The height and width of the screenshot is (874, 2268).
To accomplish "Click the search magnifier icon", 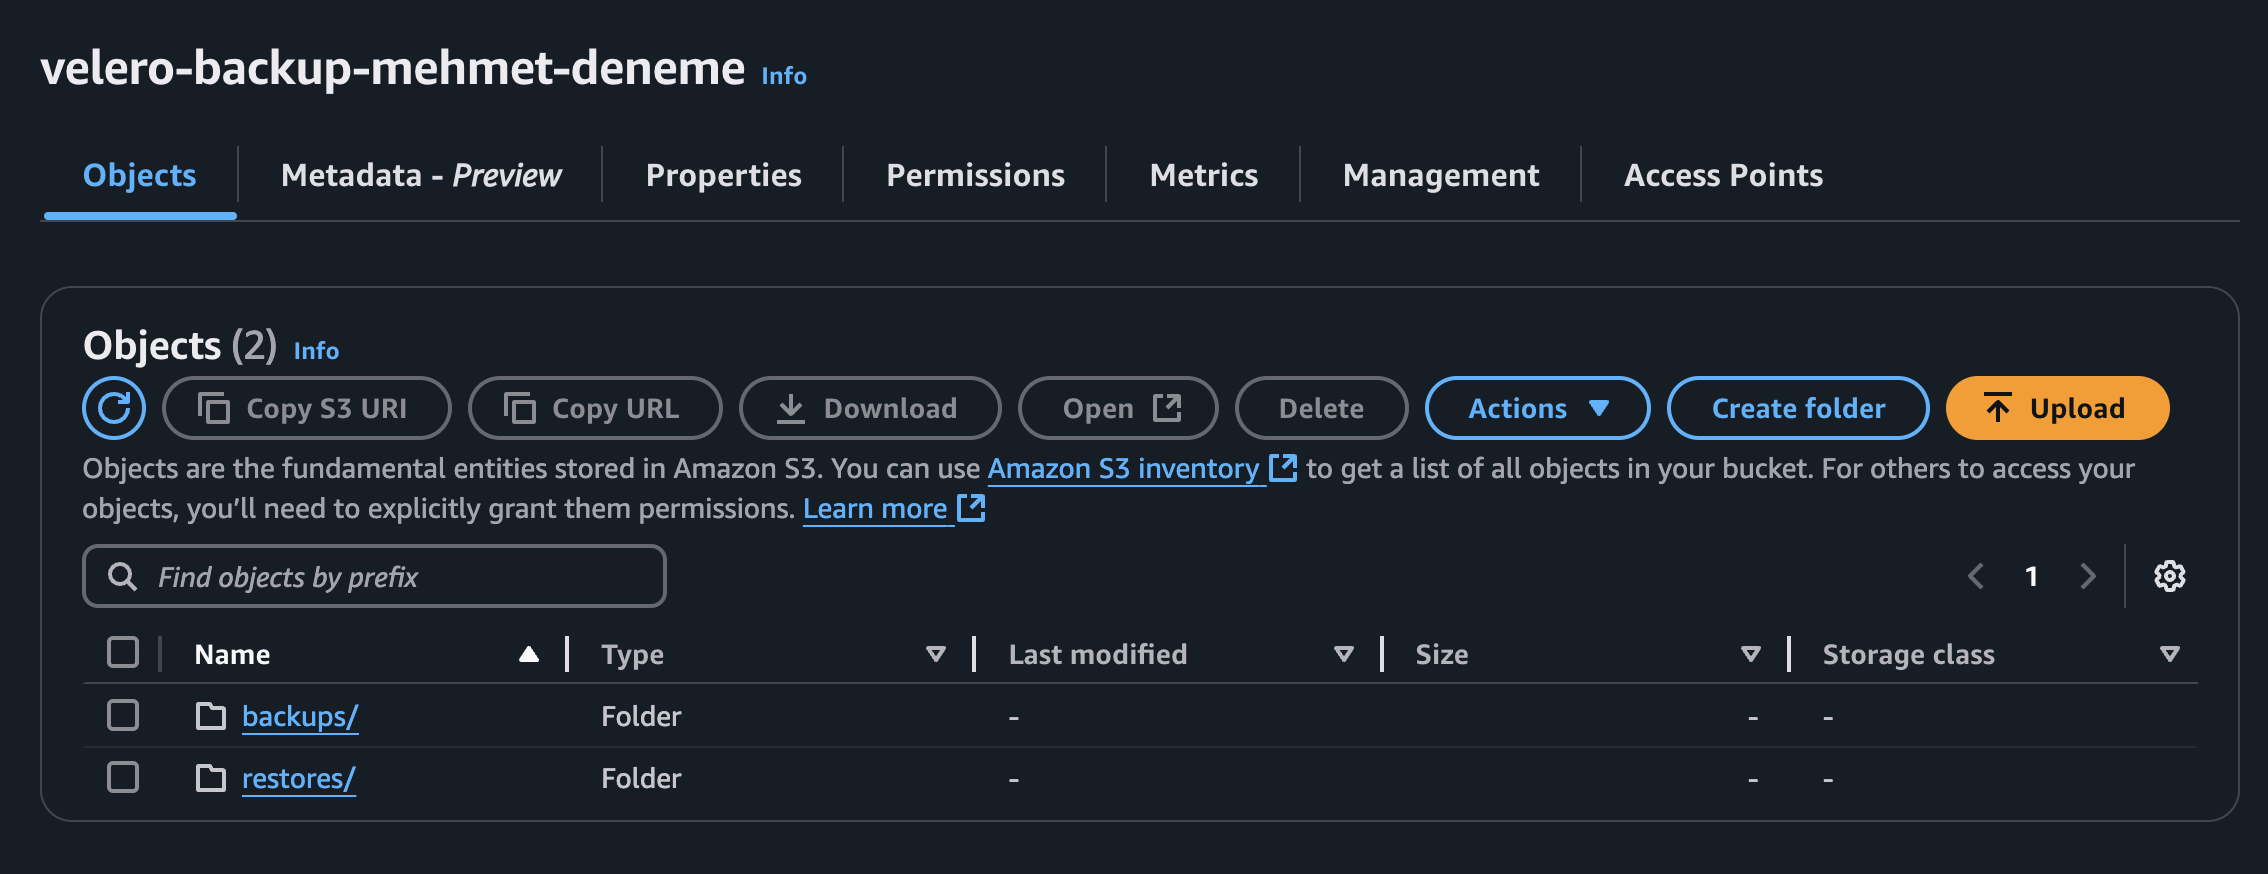I will point(122,576).
